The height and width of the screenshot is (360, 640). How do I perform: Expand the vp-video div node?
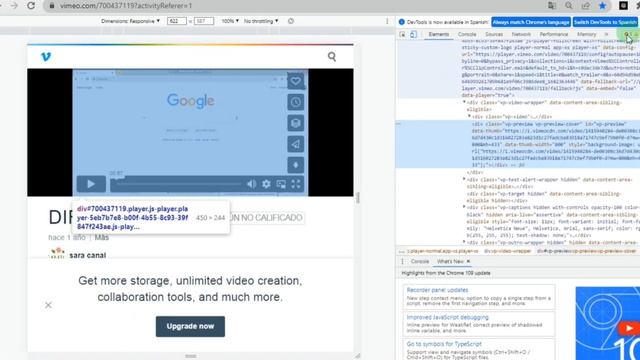click(x=469, y=116)
